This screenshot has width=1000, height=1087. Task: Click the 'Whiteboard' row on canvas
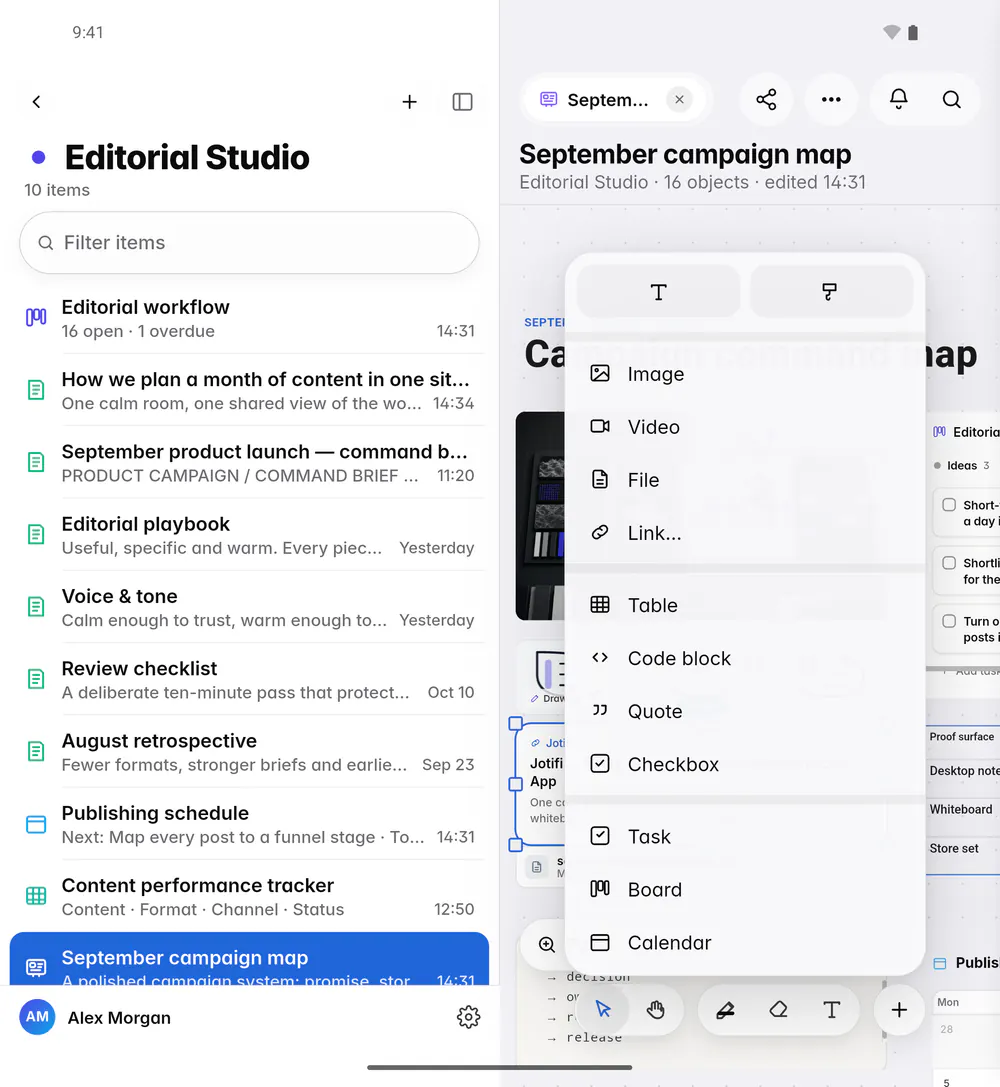click(963, 810)
